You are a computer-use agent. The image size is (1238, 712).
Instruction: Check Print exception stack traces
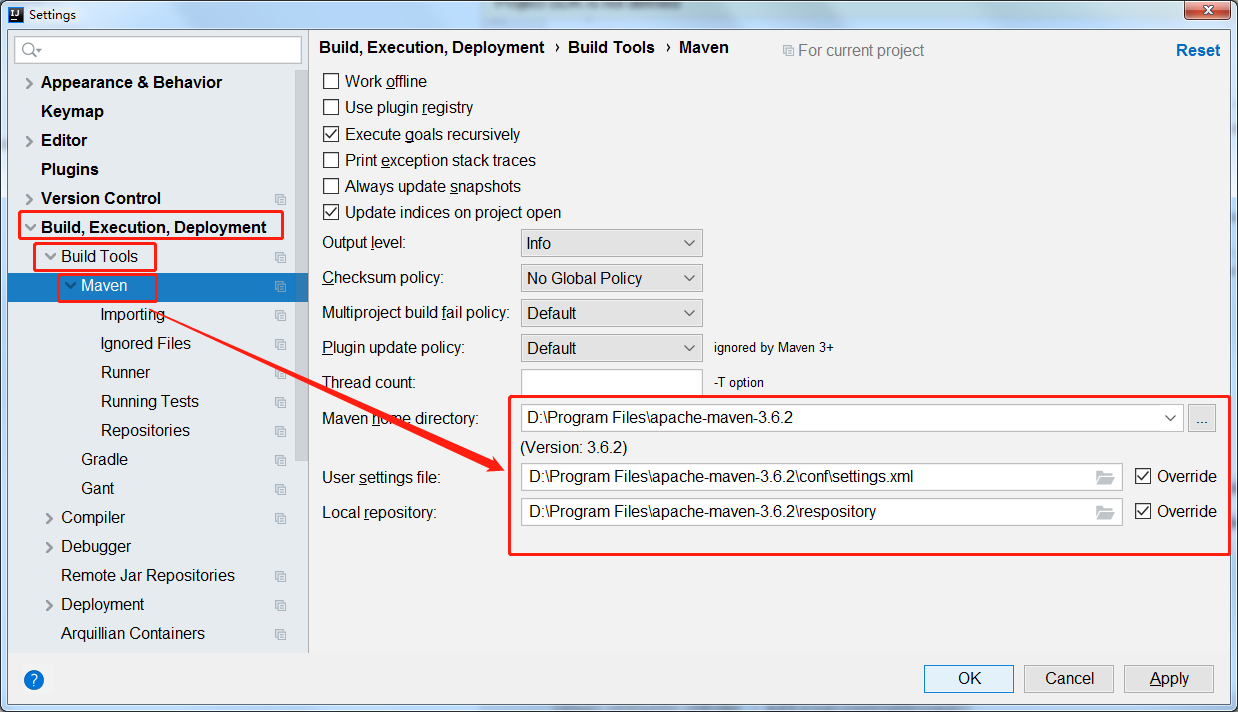click(x=331, y=160)
